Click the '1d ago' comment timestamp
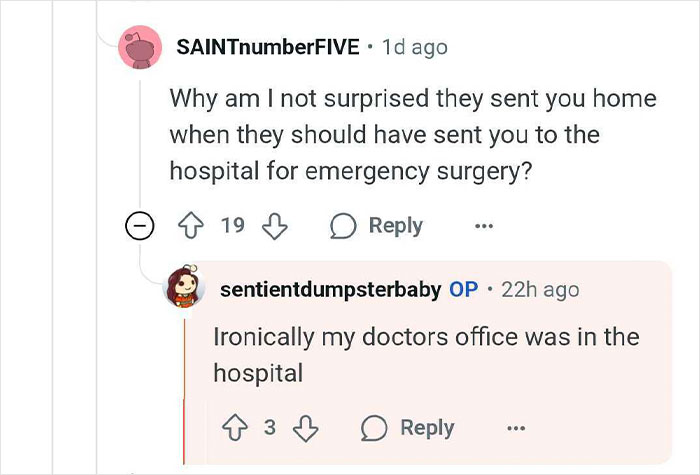Screen dimensions: 700x475 click(414, 47)
